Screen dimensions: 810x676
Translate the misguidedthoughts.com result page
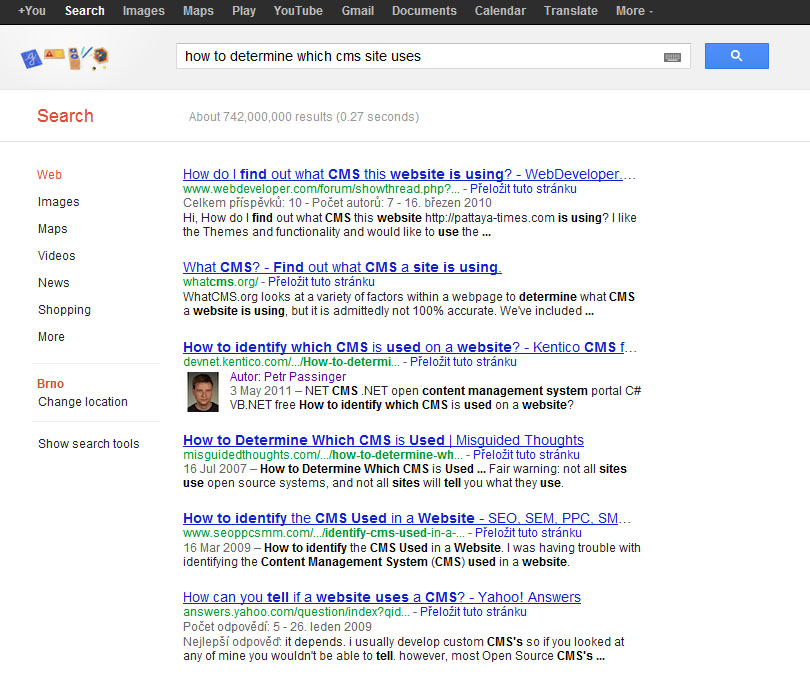click(x=526, y=455)
